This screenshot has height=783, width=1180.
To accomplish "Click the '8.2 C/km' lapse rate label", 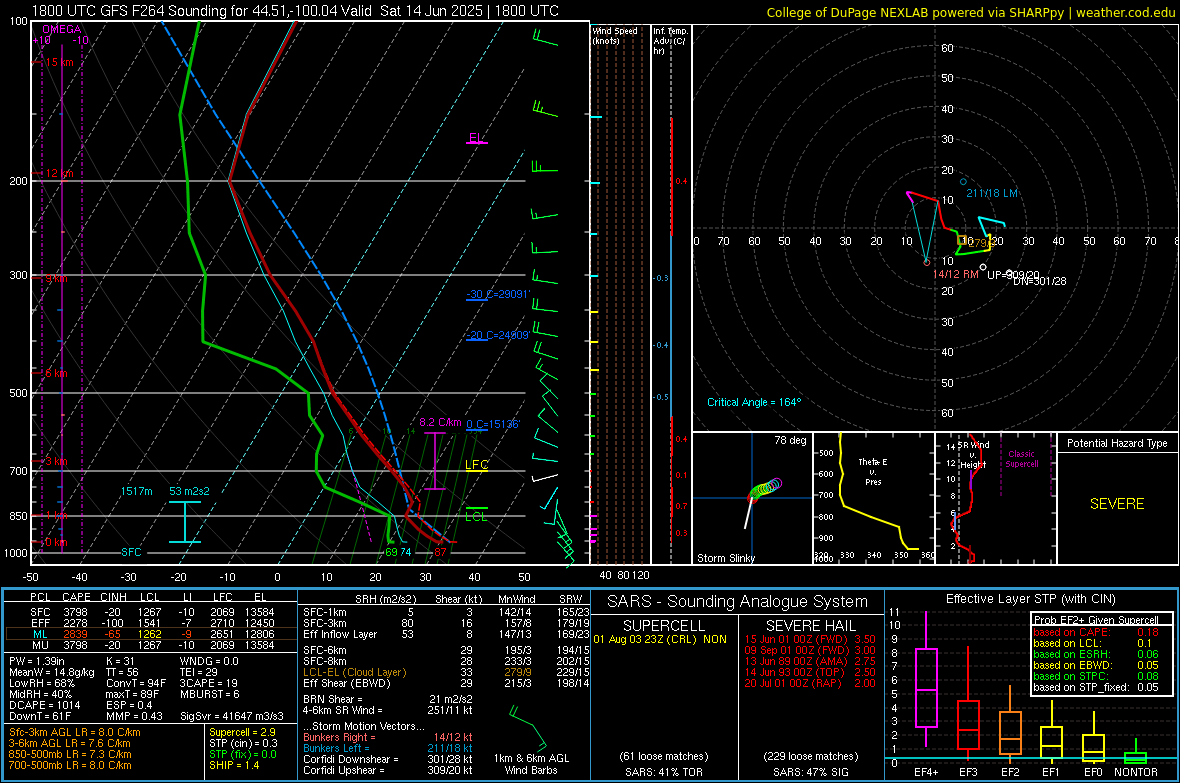I will (440, 422).
